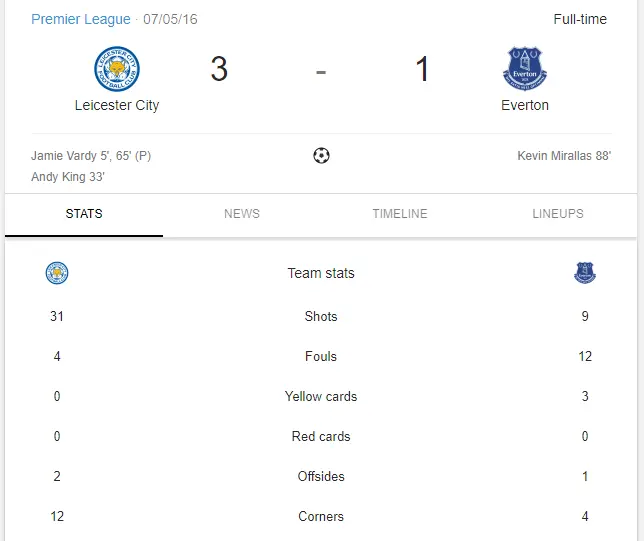Click the large Everton crest
Screen dimensions: 644x541
pyautogui.click(x=525, y=69)
